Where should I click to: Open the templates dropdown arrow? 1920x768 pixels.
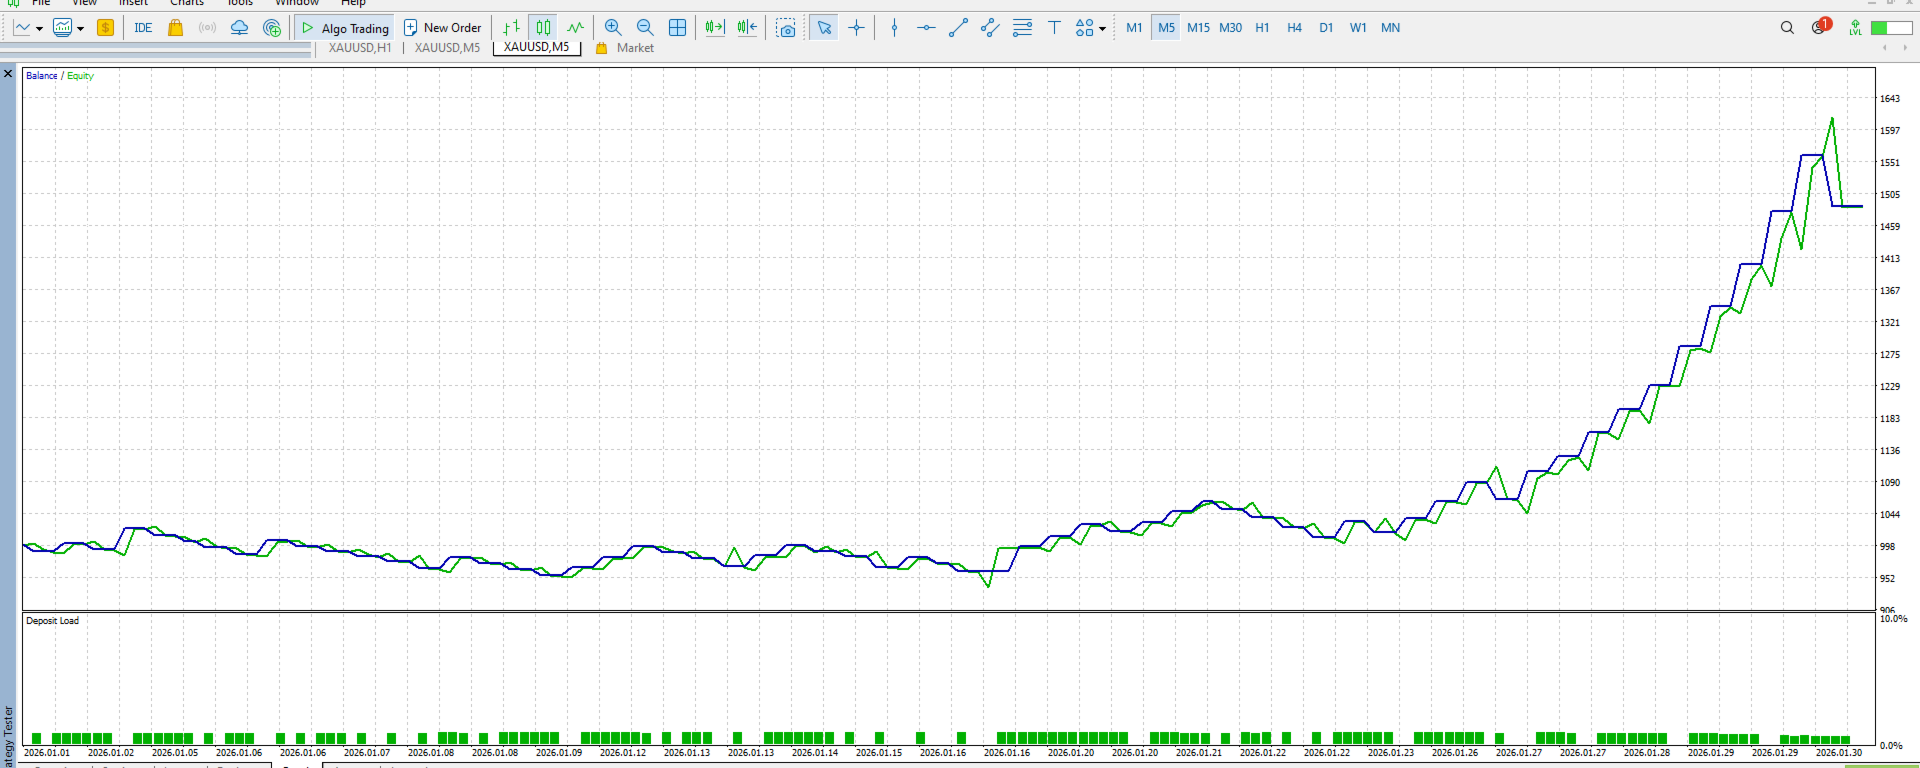(x=81, y=29)
